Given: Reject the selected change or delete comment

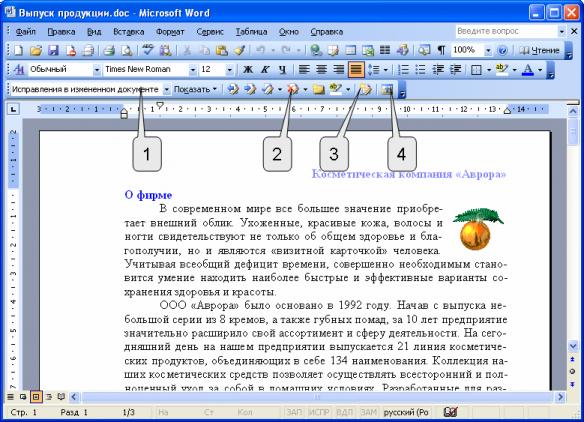Looking at the screenshot, I should [x=293, y=89].
